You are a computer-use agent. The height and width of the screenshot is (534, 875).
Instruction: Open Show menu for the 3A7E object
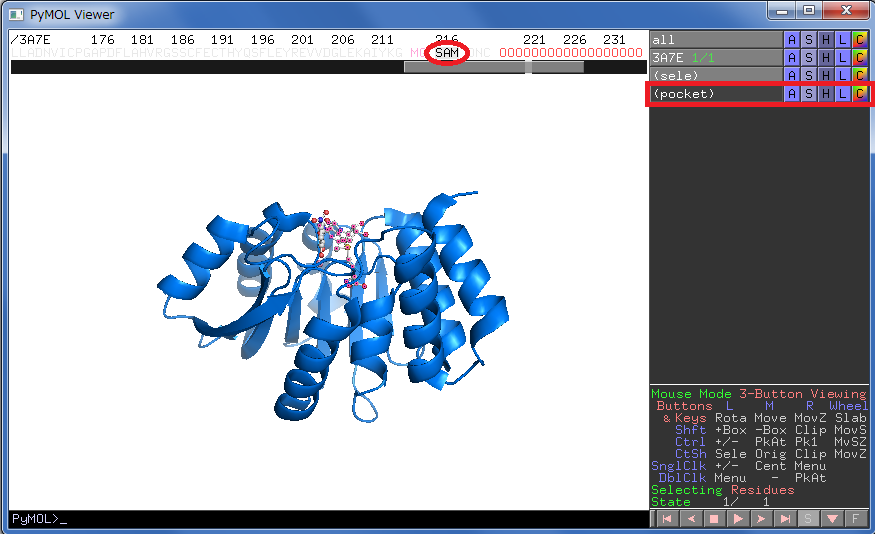(808, 58)
